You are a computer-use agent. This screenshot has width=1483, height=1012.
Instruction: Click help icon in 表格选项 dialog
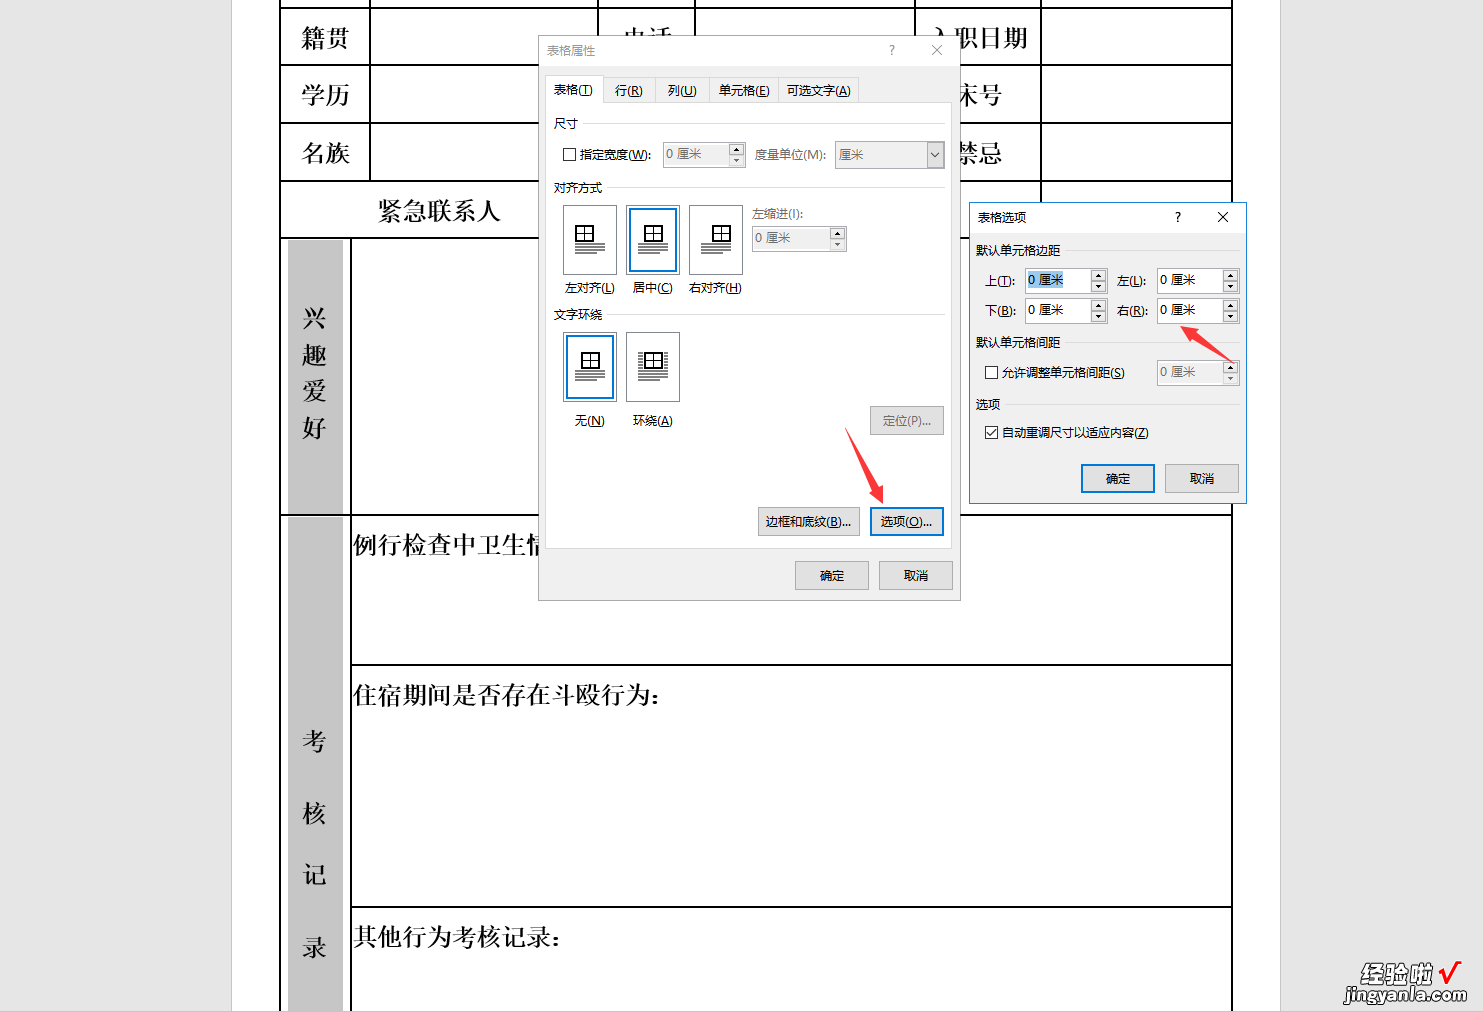1178,217
